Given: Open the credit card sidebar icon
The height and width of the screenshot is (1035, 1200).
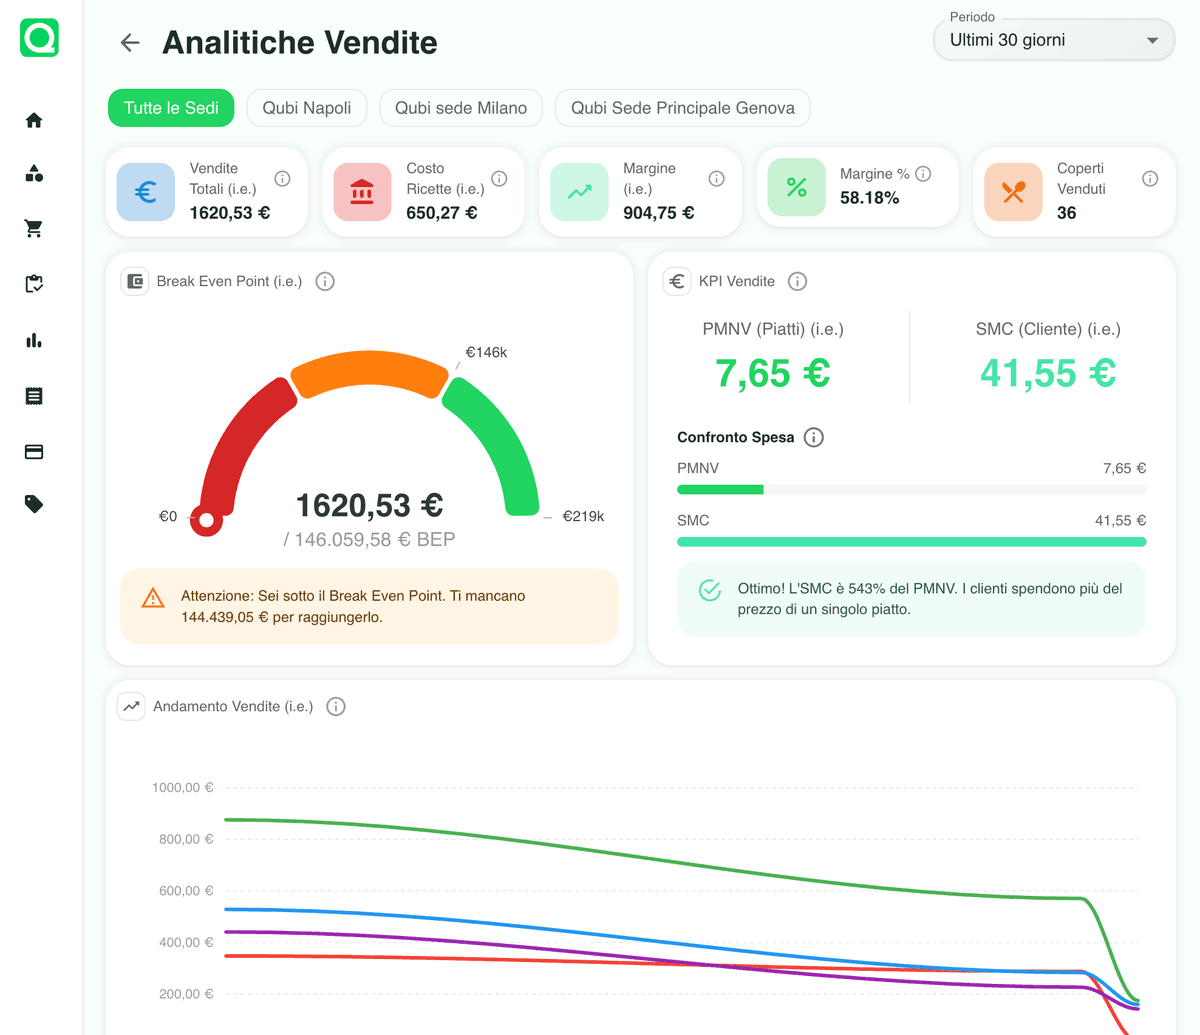Looking at the screenshot, I should click(x=34, y=452).
